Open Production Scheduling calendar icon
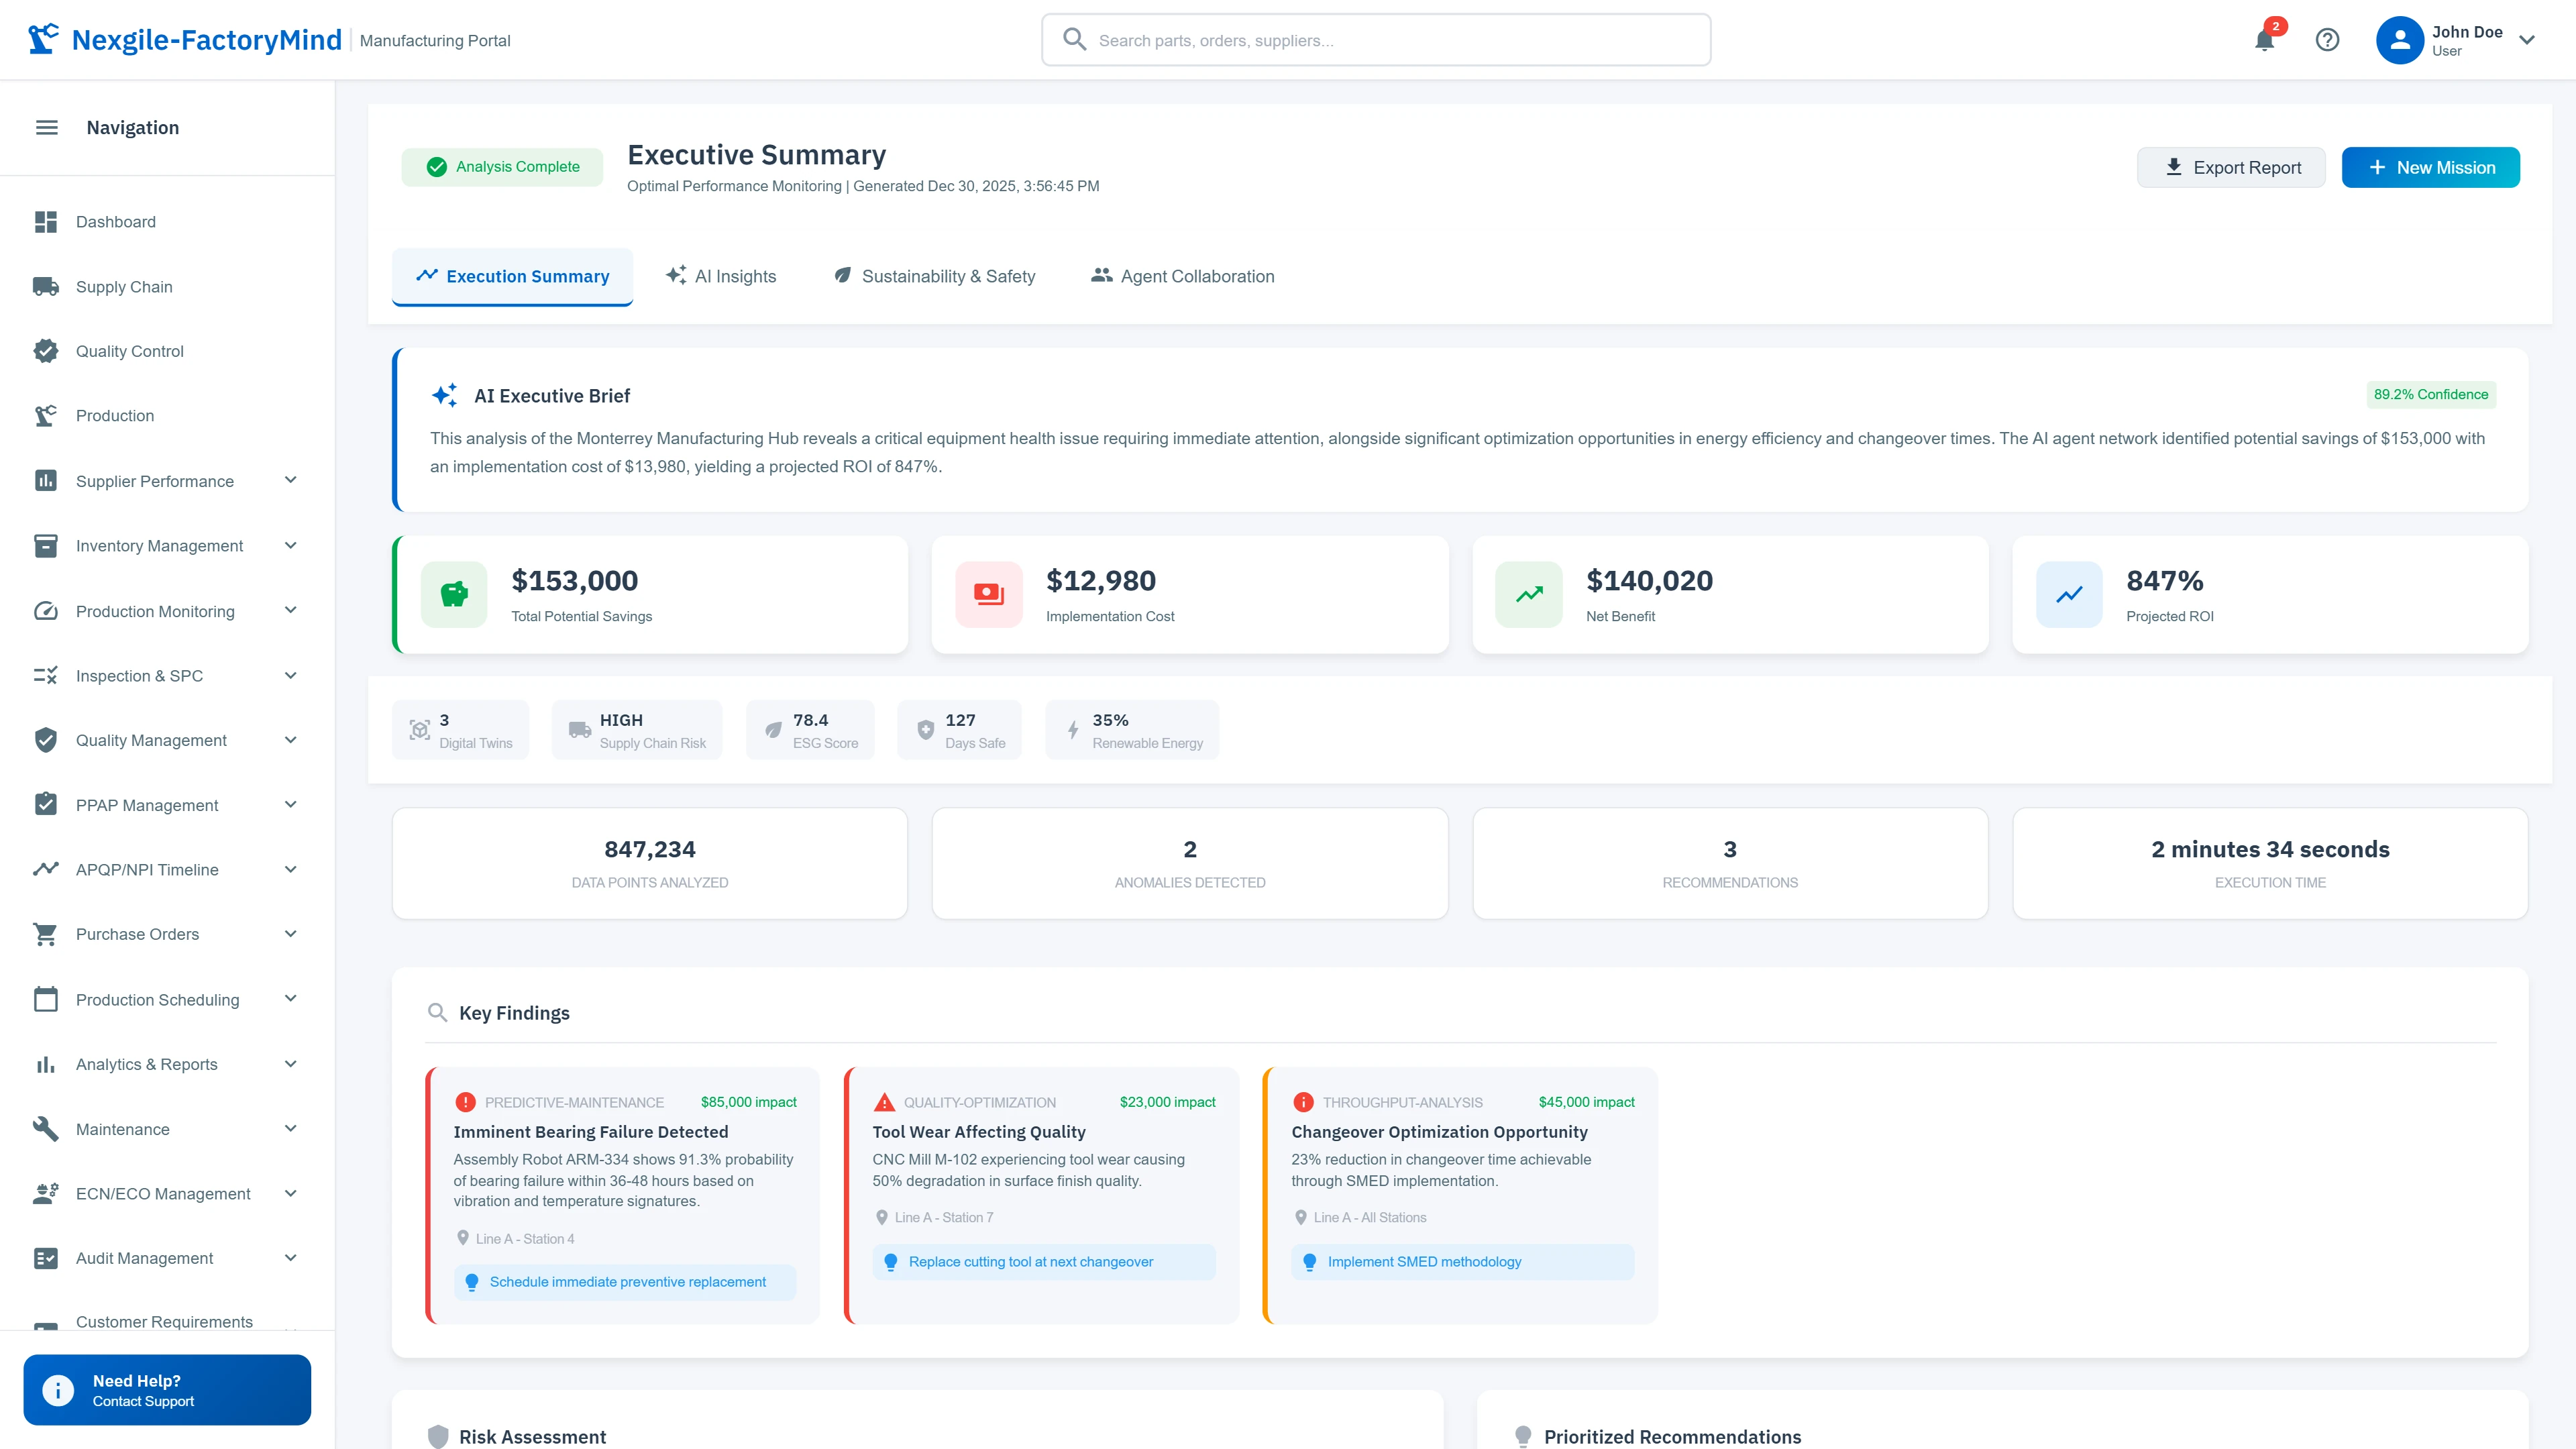Screen dimensions: 2576x1449 tap(46, 999)
